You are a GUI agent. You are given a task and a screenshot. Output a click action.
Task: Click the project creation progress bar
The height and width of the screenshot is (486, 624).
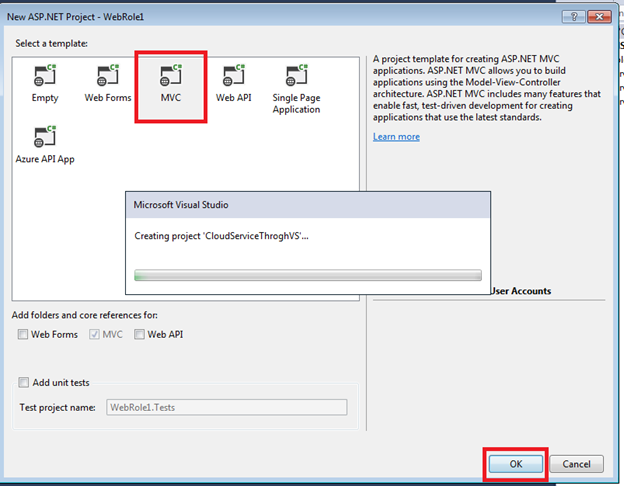tap(308, 275)
